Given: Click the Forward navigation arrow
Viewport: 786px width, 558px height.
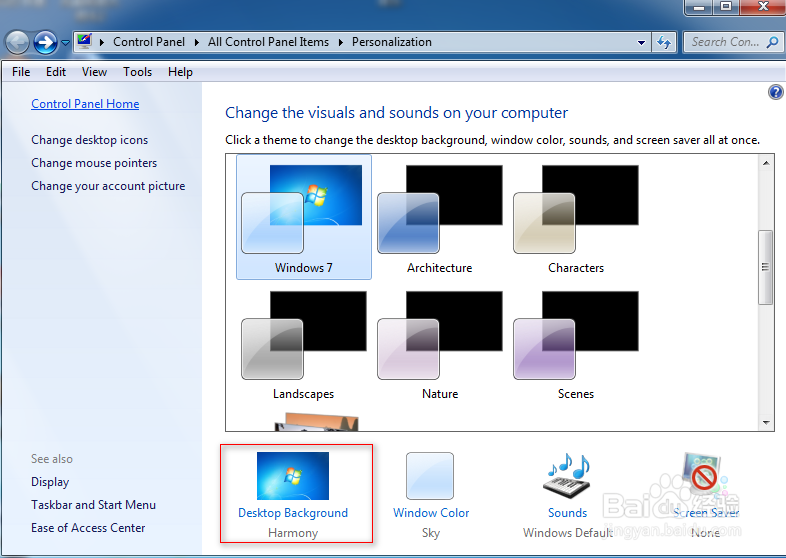Looking at the screenshot, I should [46, 42].
